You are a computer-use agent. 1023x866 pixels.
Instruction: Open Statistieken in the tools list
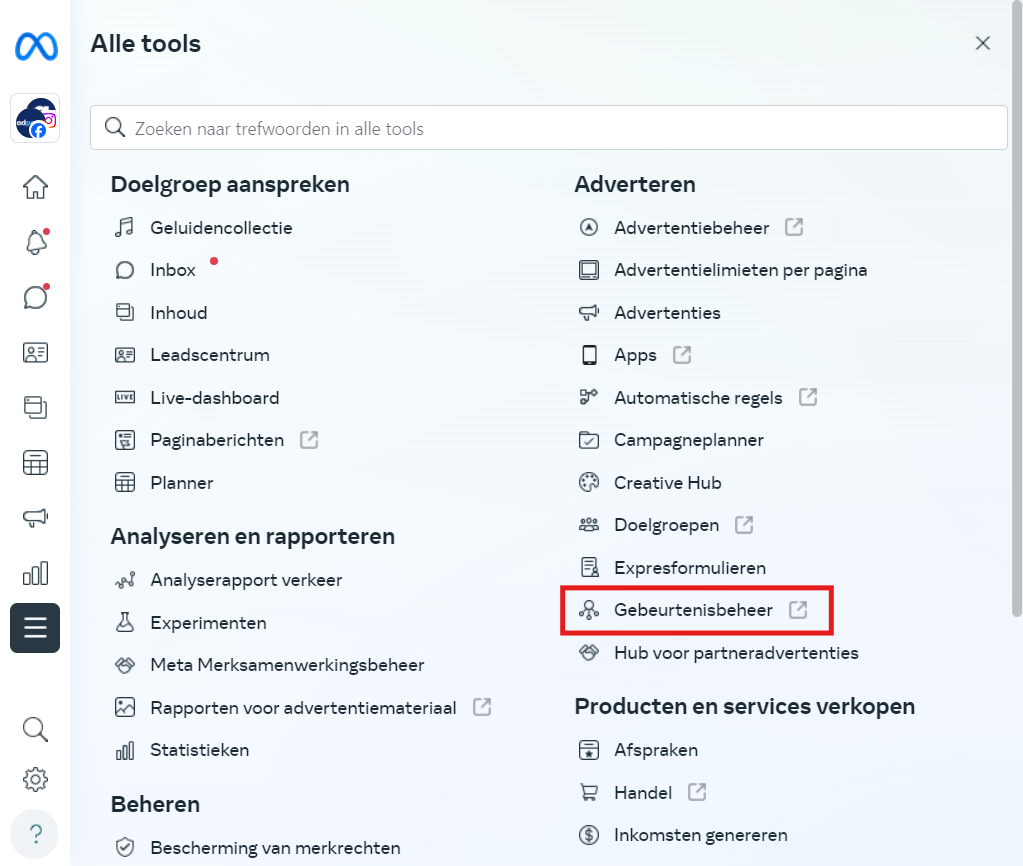[x=199, y=750]
